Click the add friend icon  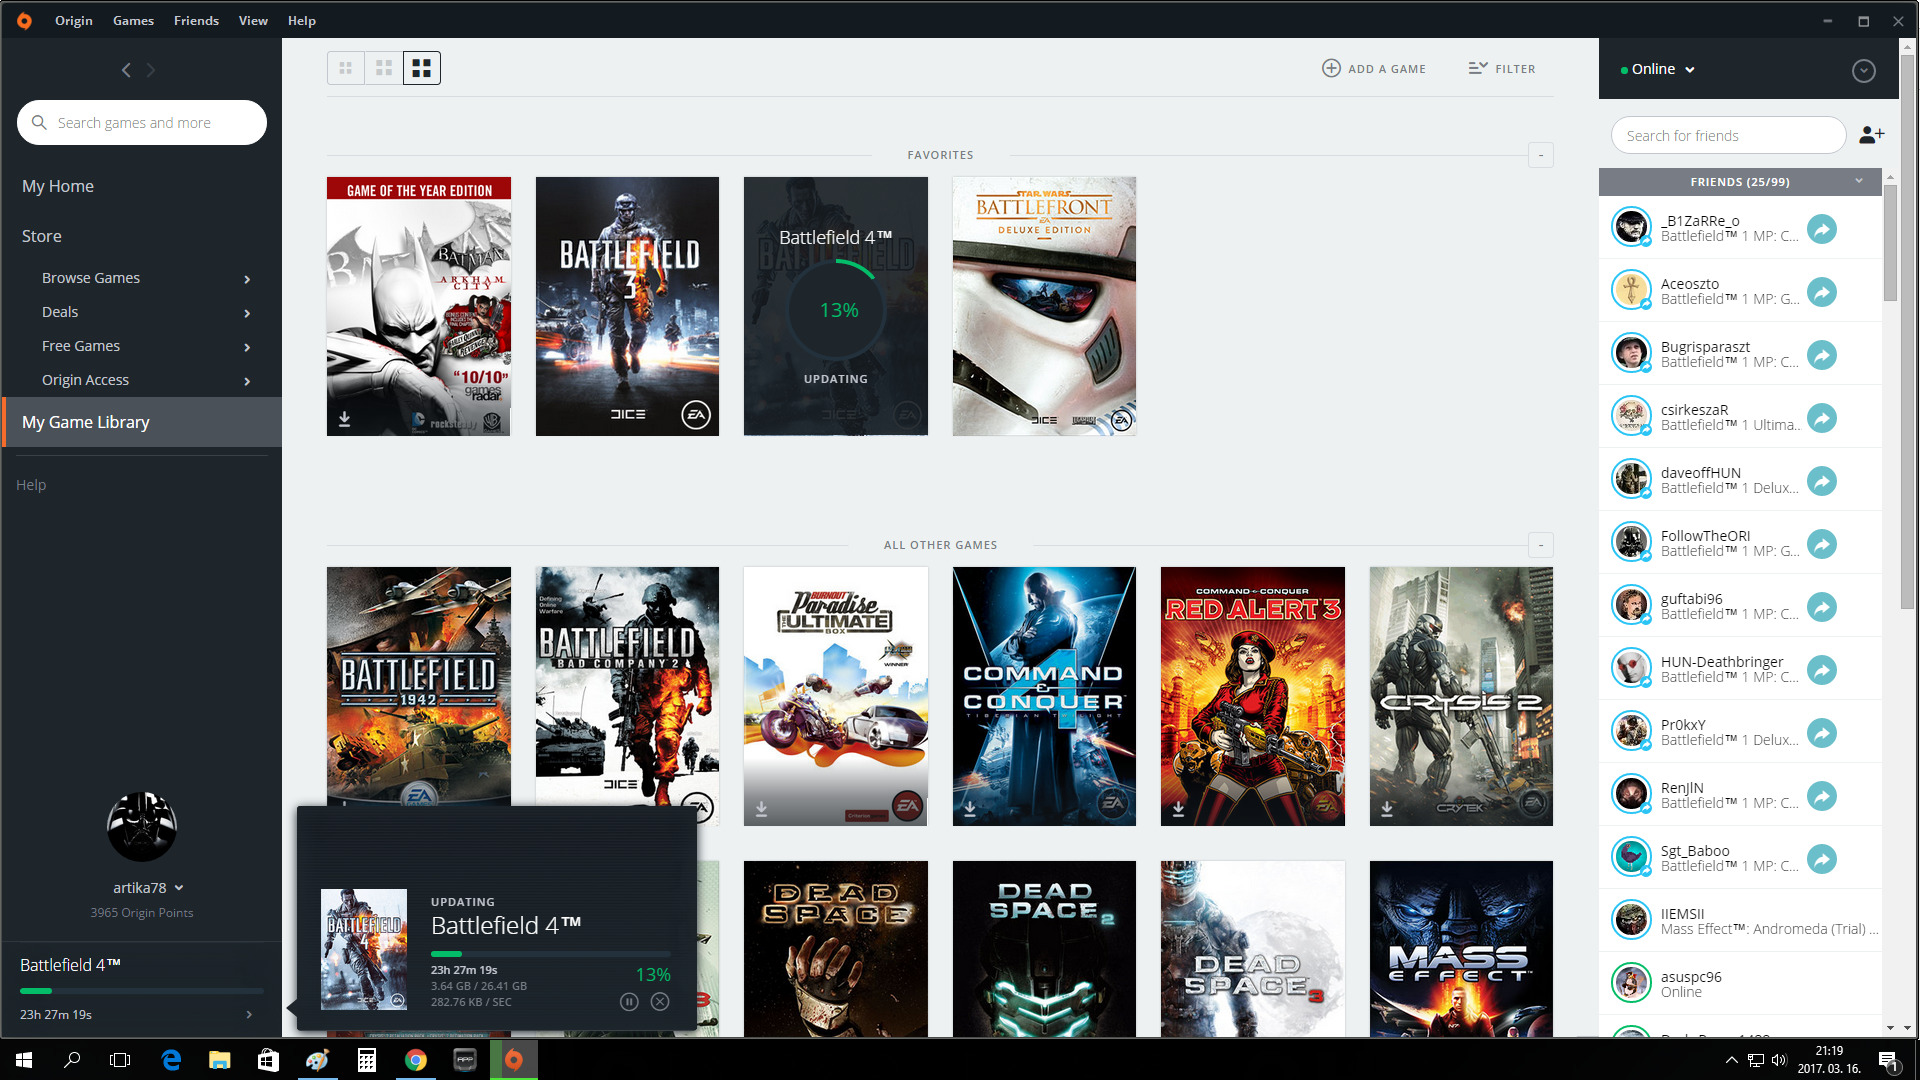pyautogui.click(x=1871, y=135)
